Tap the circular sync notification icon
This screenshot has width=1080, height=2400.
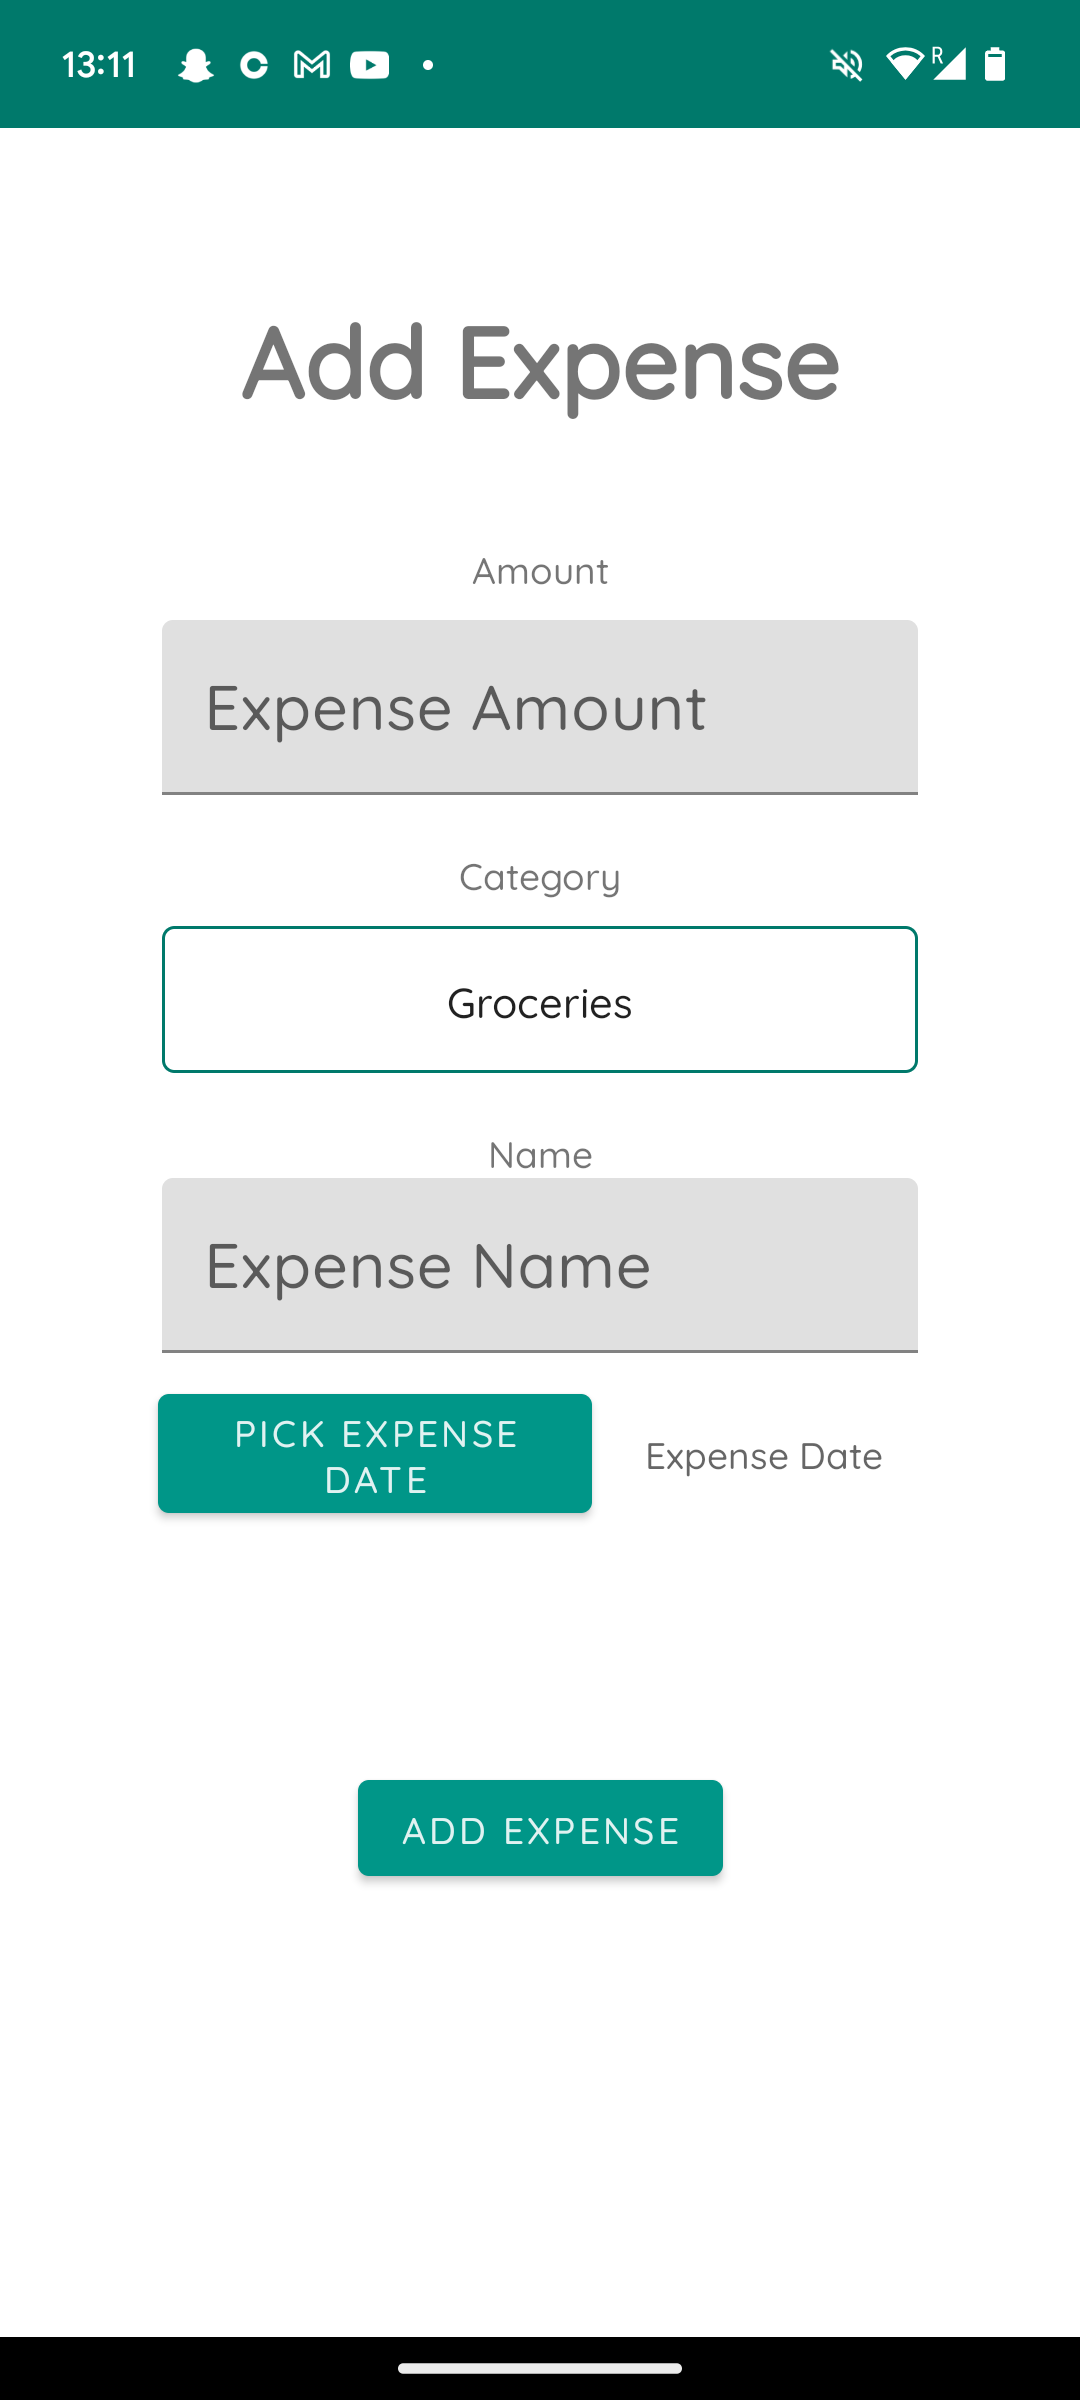click(254, 66)
